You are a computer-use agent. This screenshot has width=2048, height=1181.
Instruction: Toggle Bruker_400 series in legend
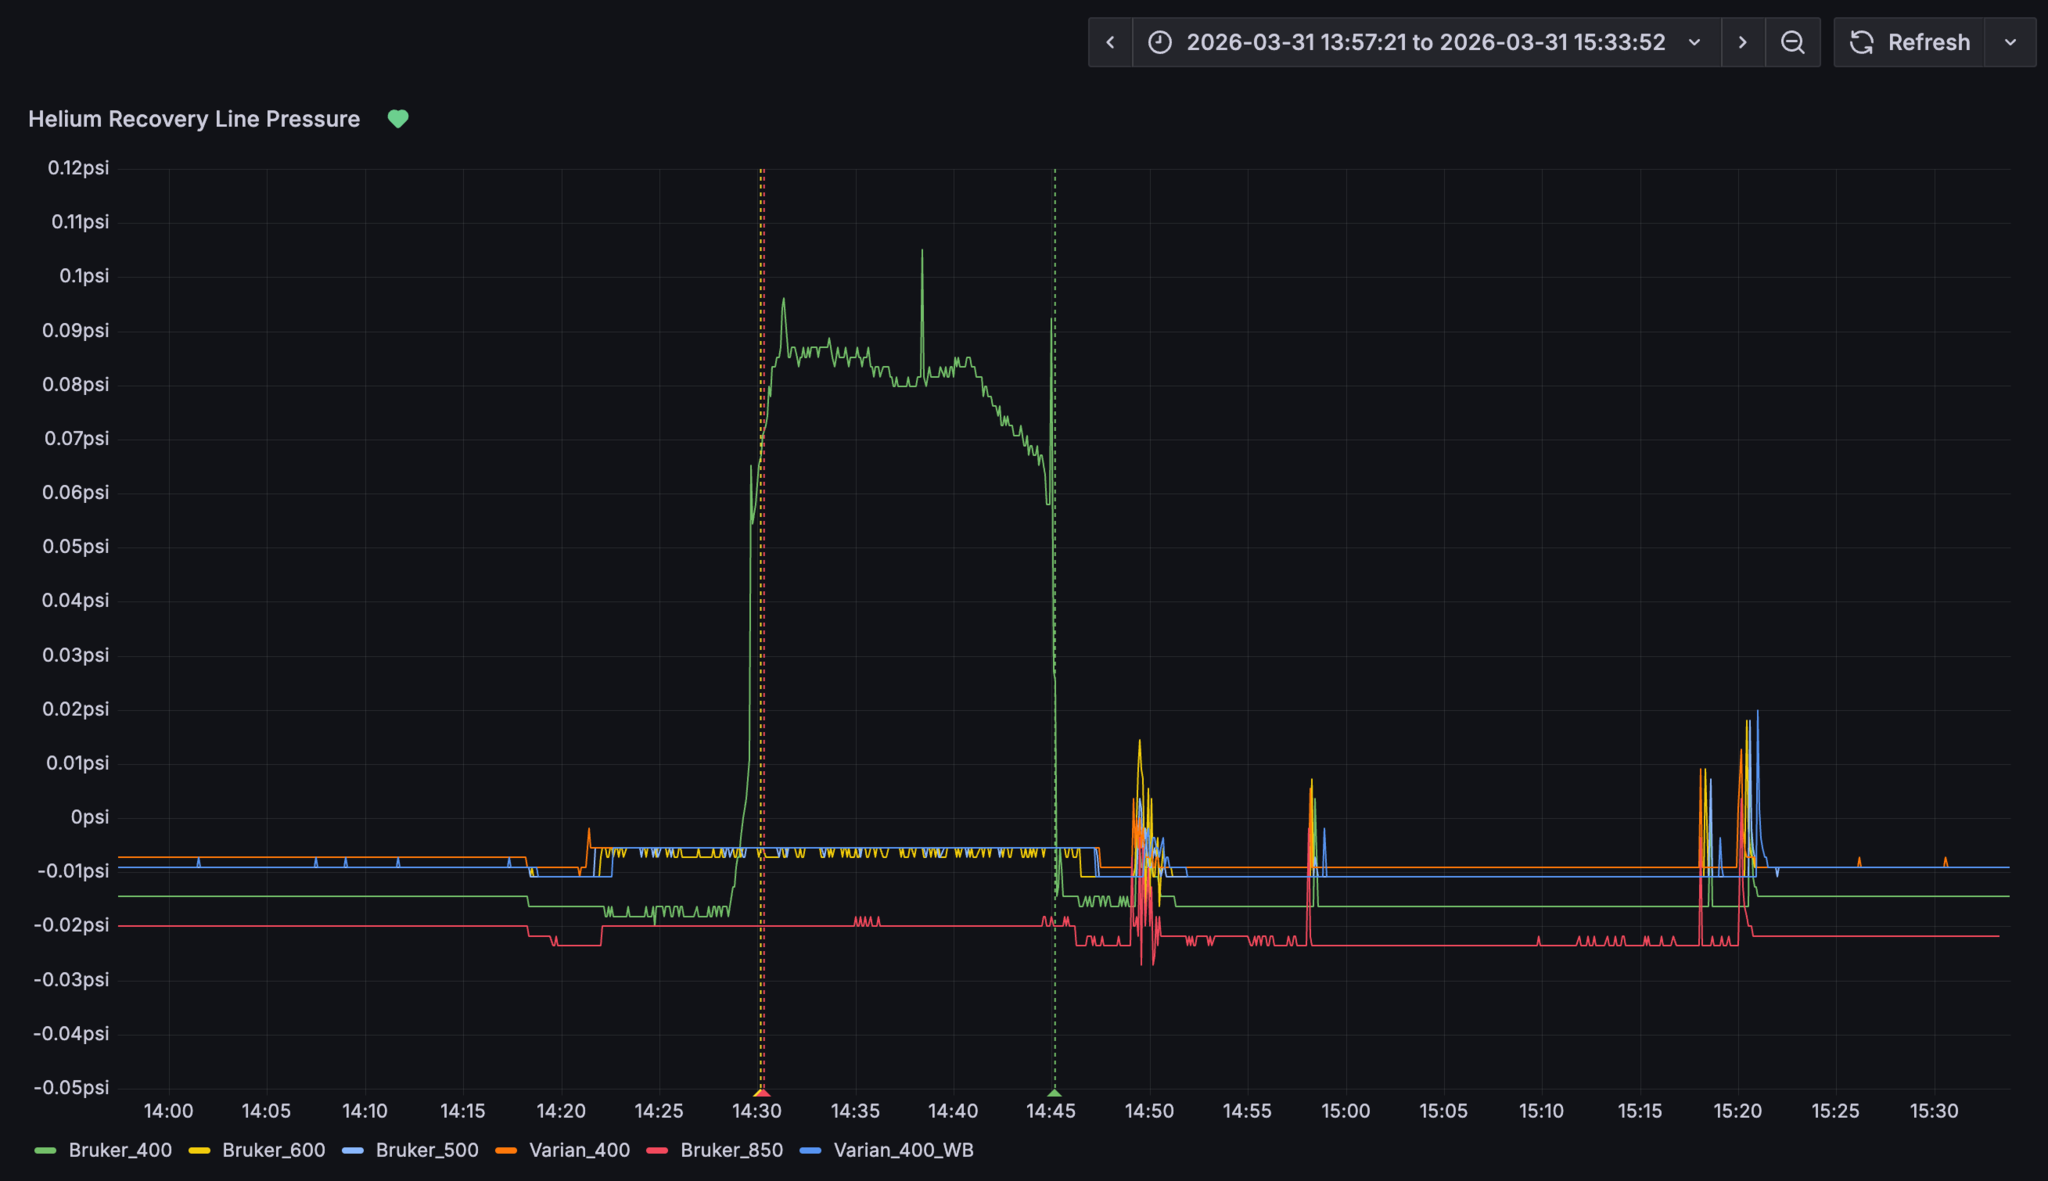click(120, 1150)
